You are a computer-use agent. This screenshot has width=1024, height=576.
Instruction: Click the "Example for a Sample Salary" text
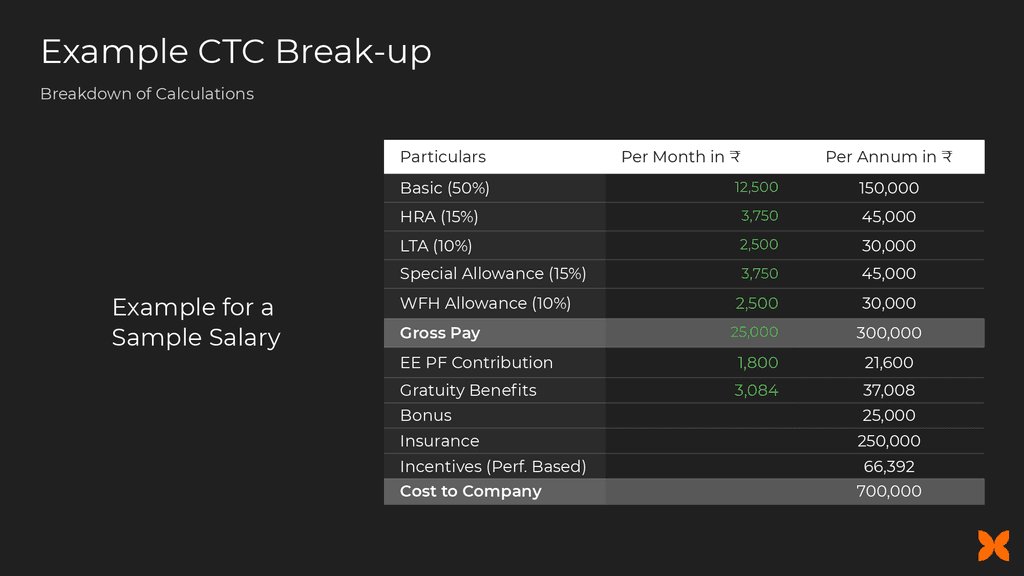(x=196, y=322)
